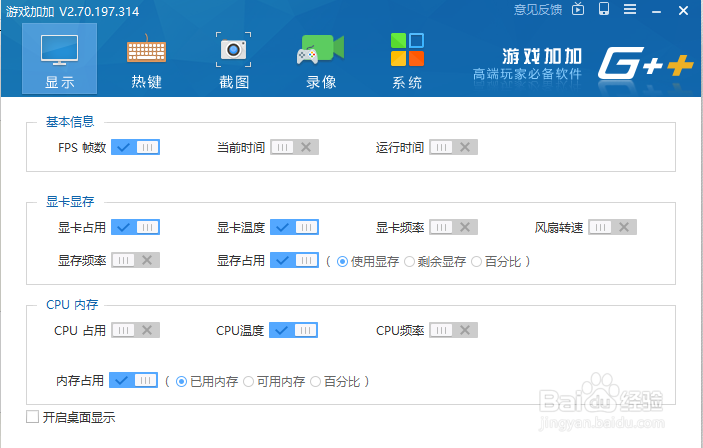Click the mobile phone icon in title bar

point(604,9)
